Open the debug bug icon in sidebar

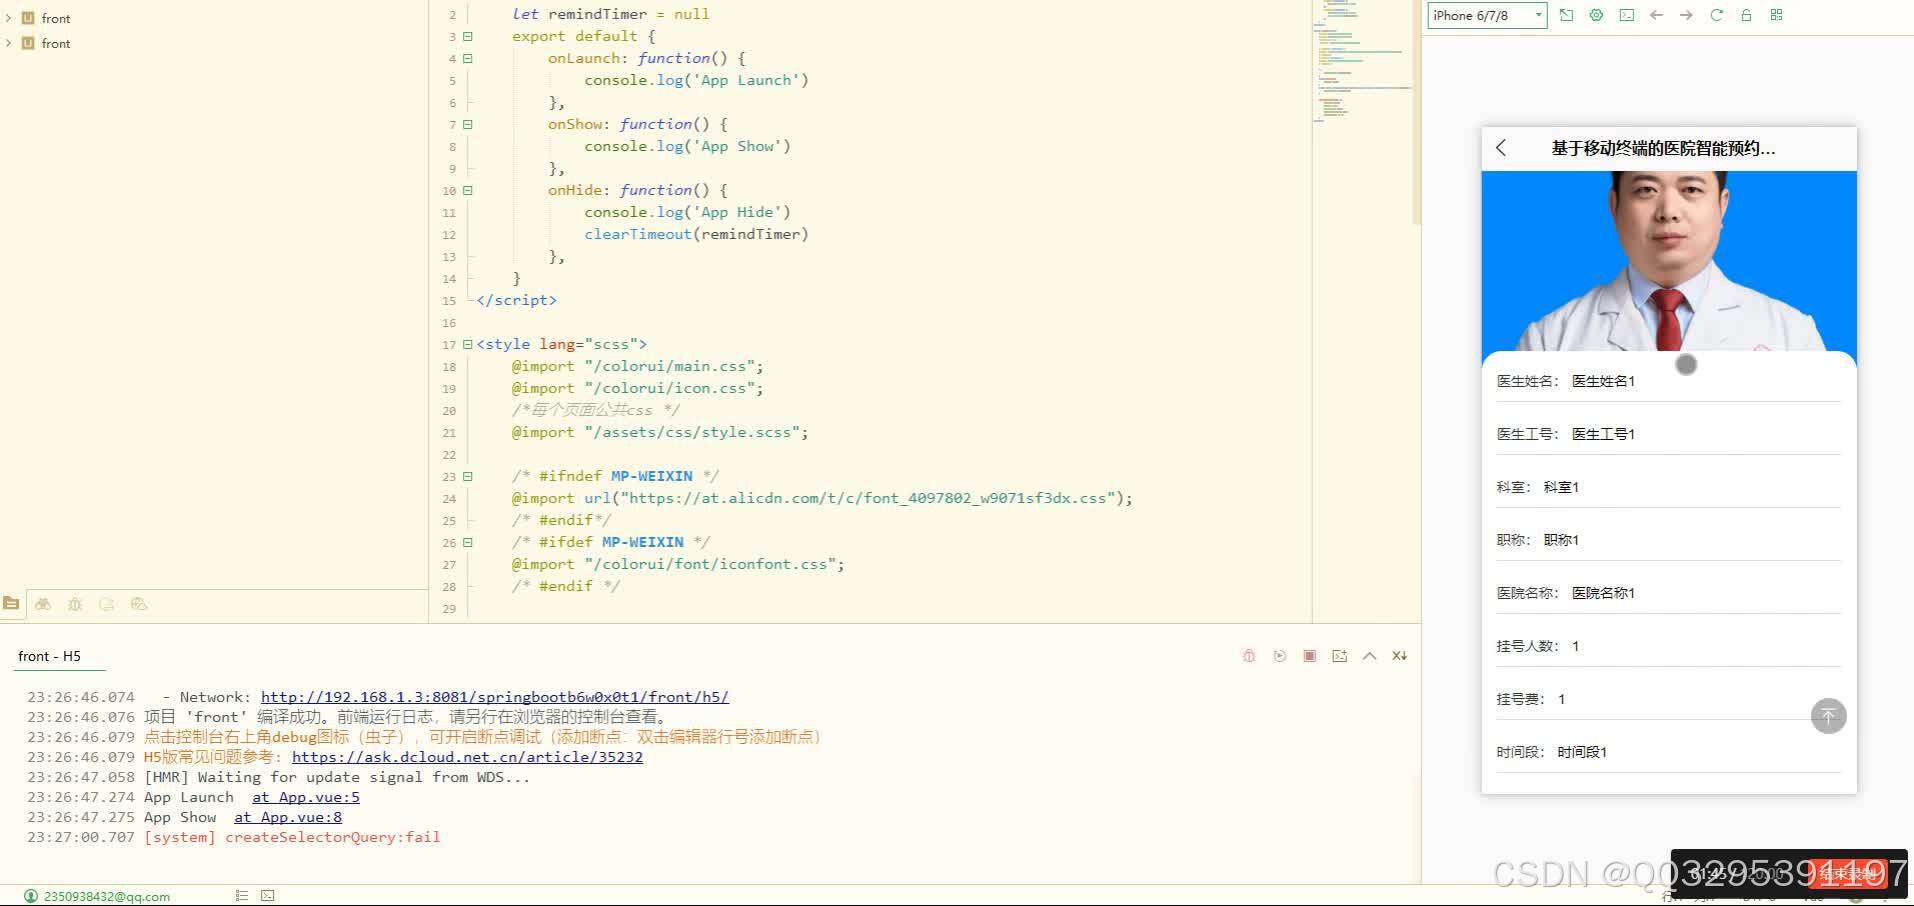[75, 604]
